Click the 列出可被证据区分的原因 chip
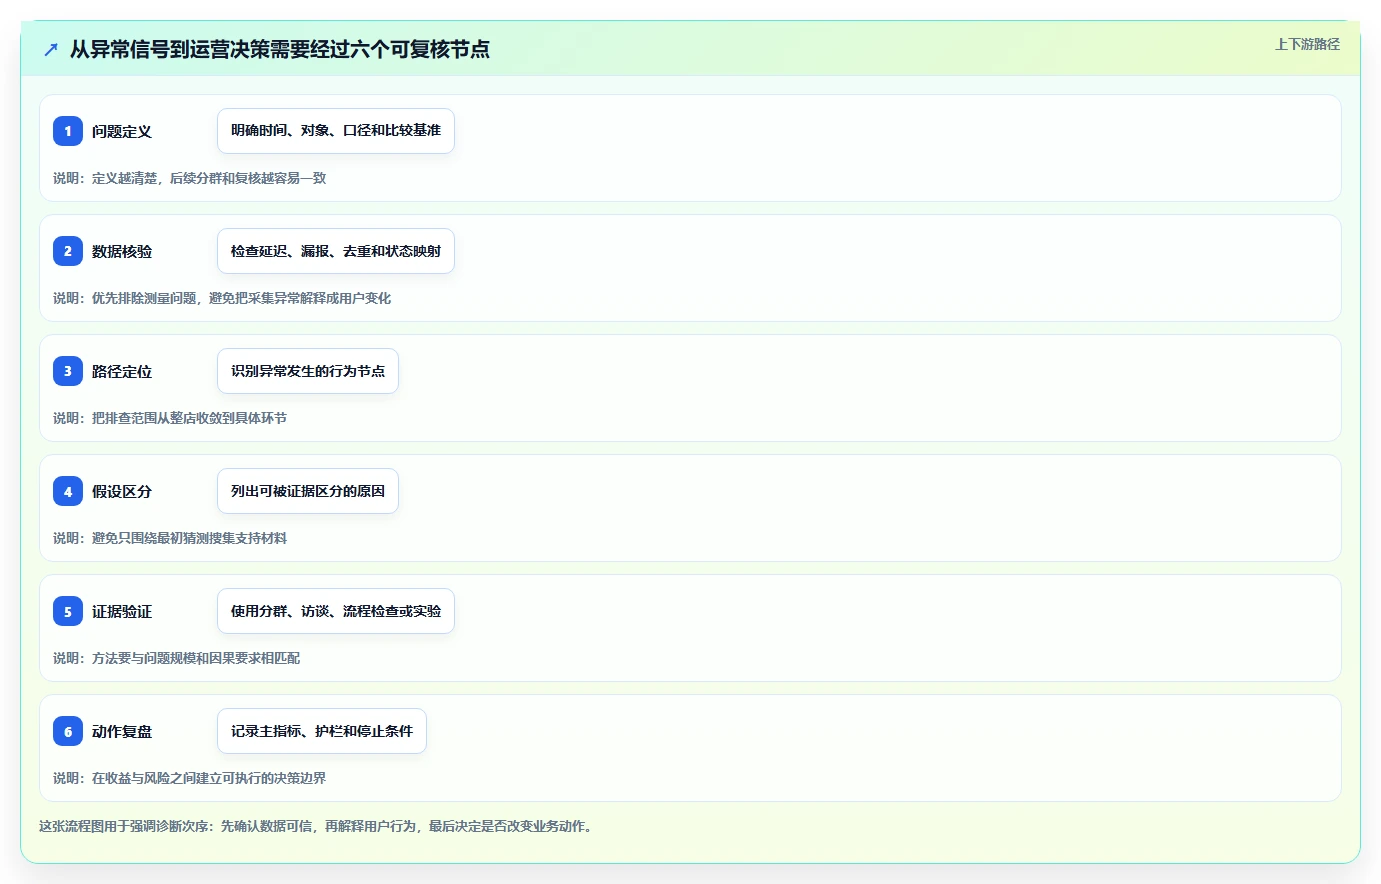Screen dimensions: 1381x884 [x=308, y=491]
